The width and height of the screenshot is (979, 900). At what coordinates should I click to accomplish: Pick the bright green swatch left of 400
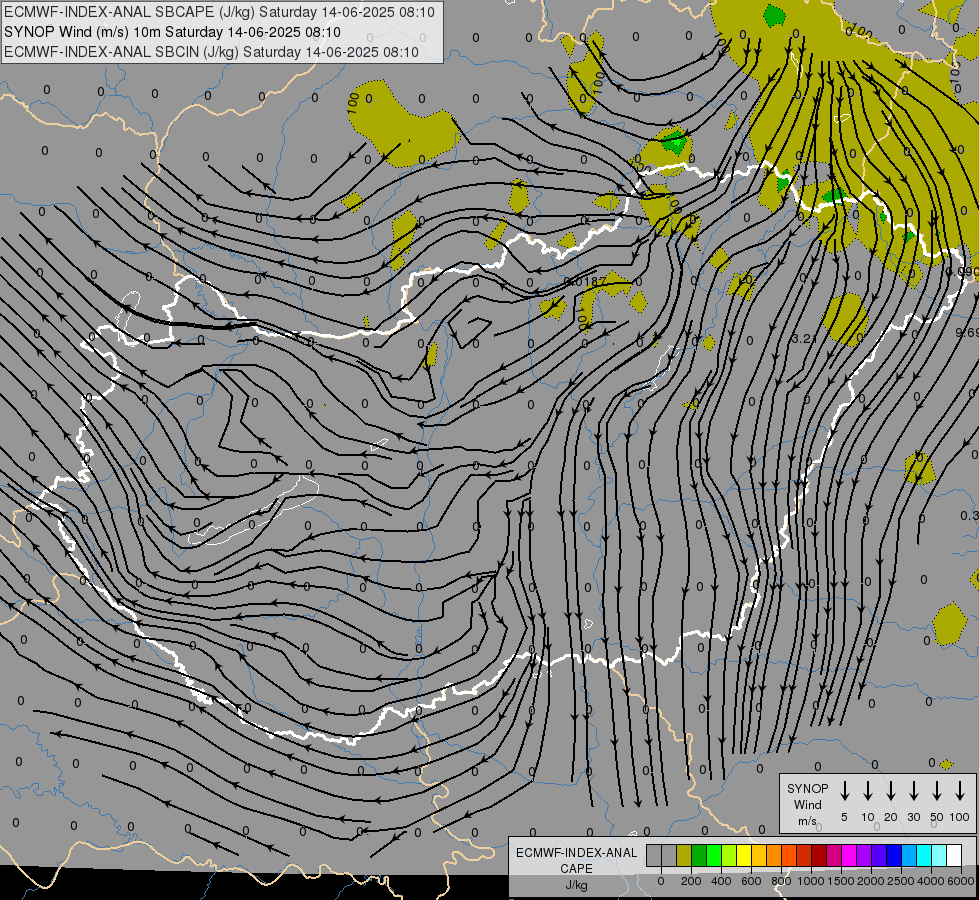[x=714, y=855]
